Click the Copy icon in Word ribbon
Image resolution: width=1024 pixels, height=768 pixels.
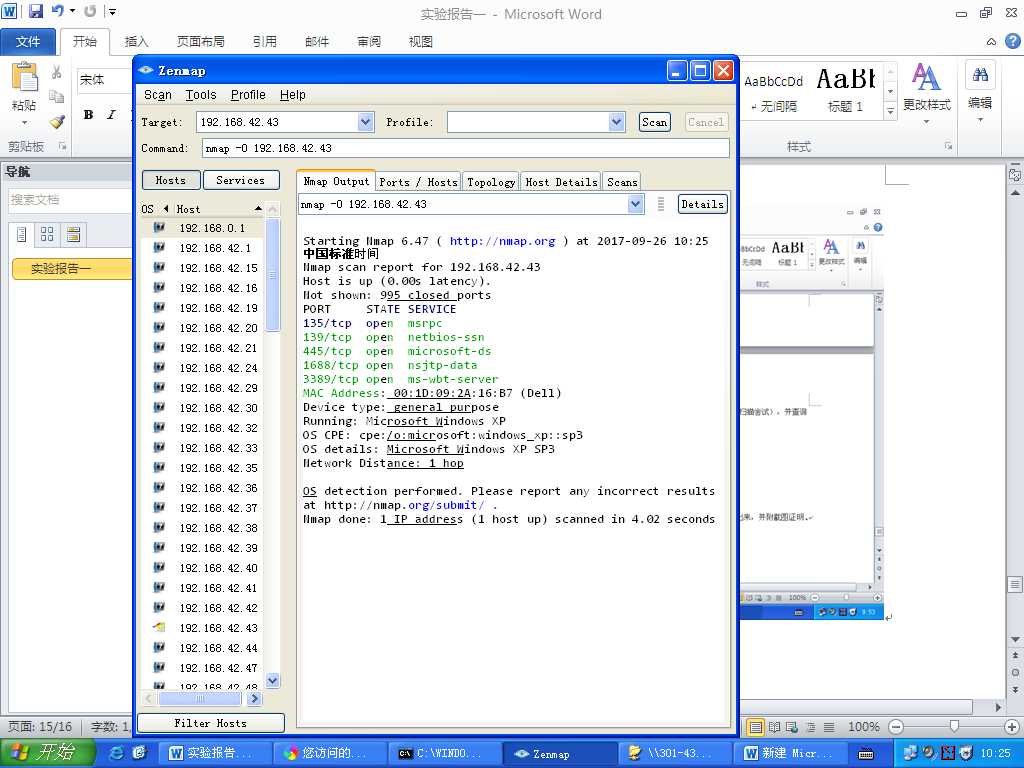coord(57,97)
